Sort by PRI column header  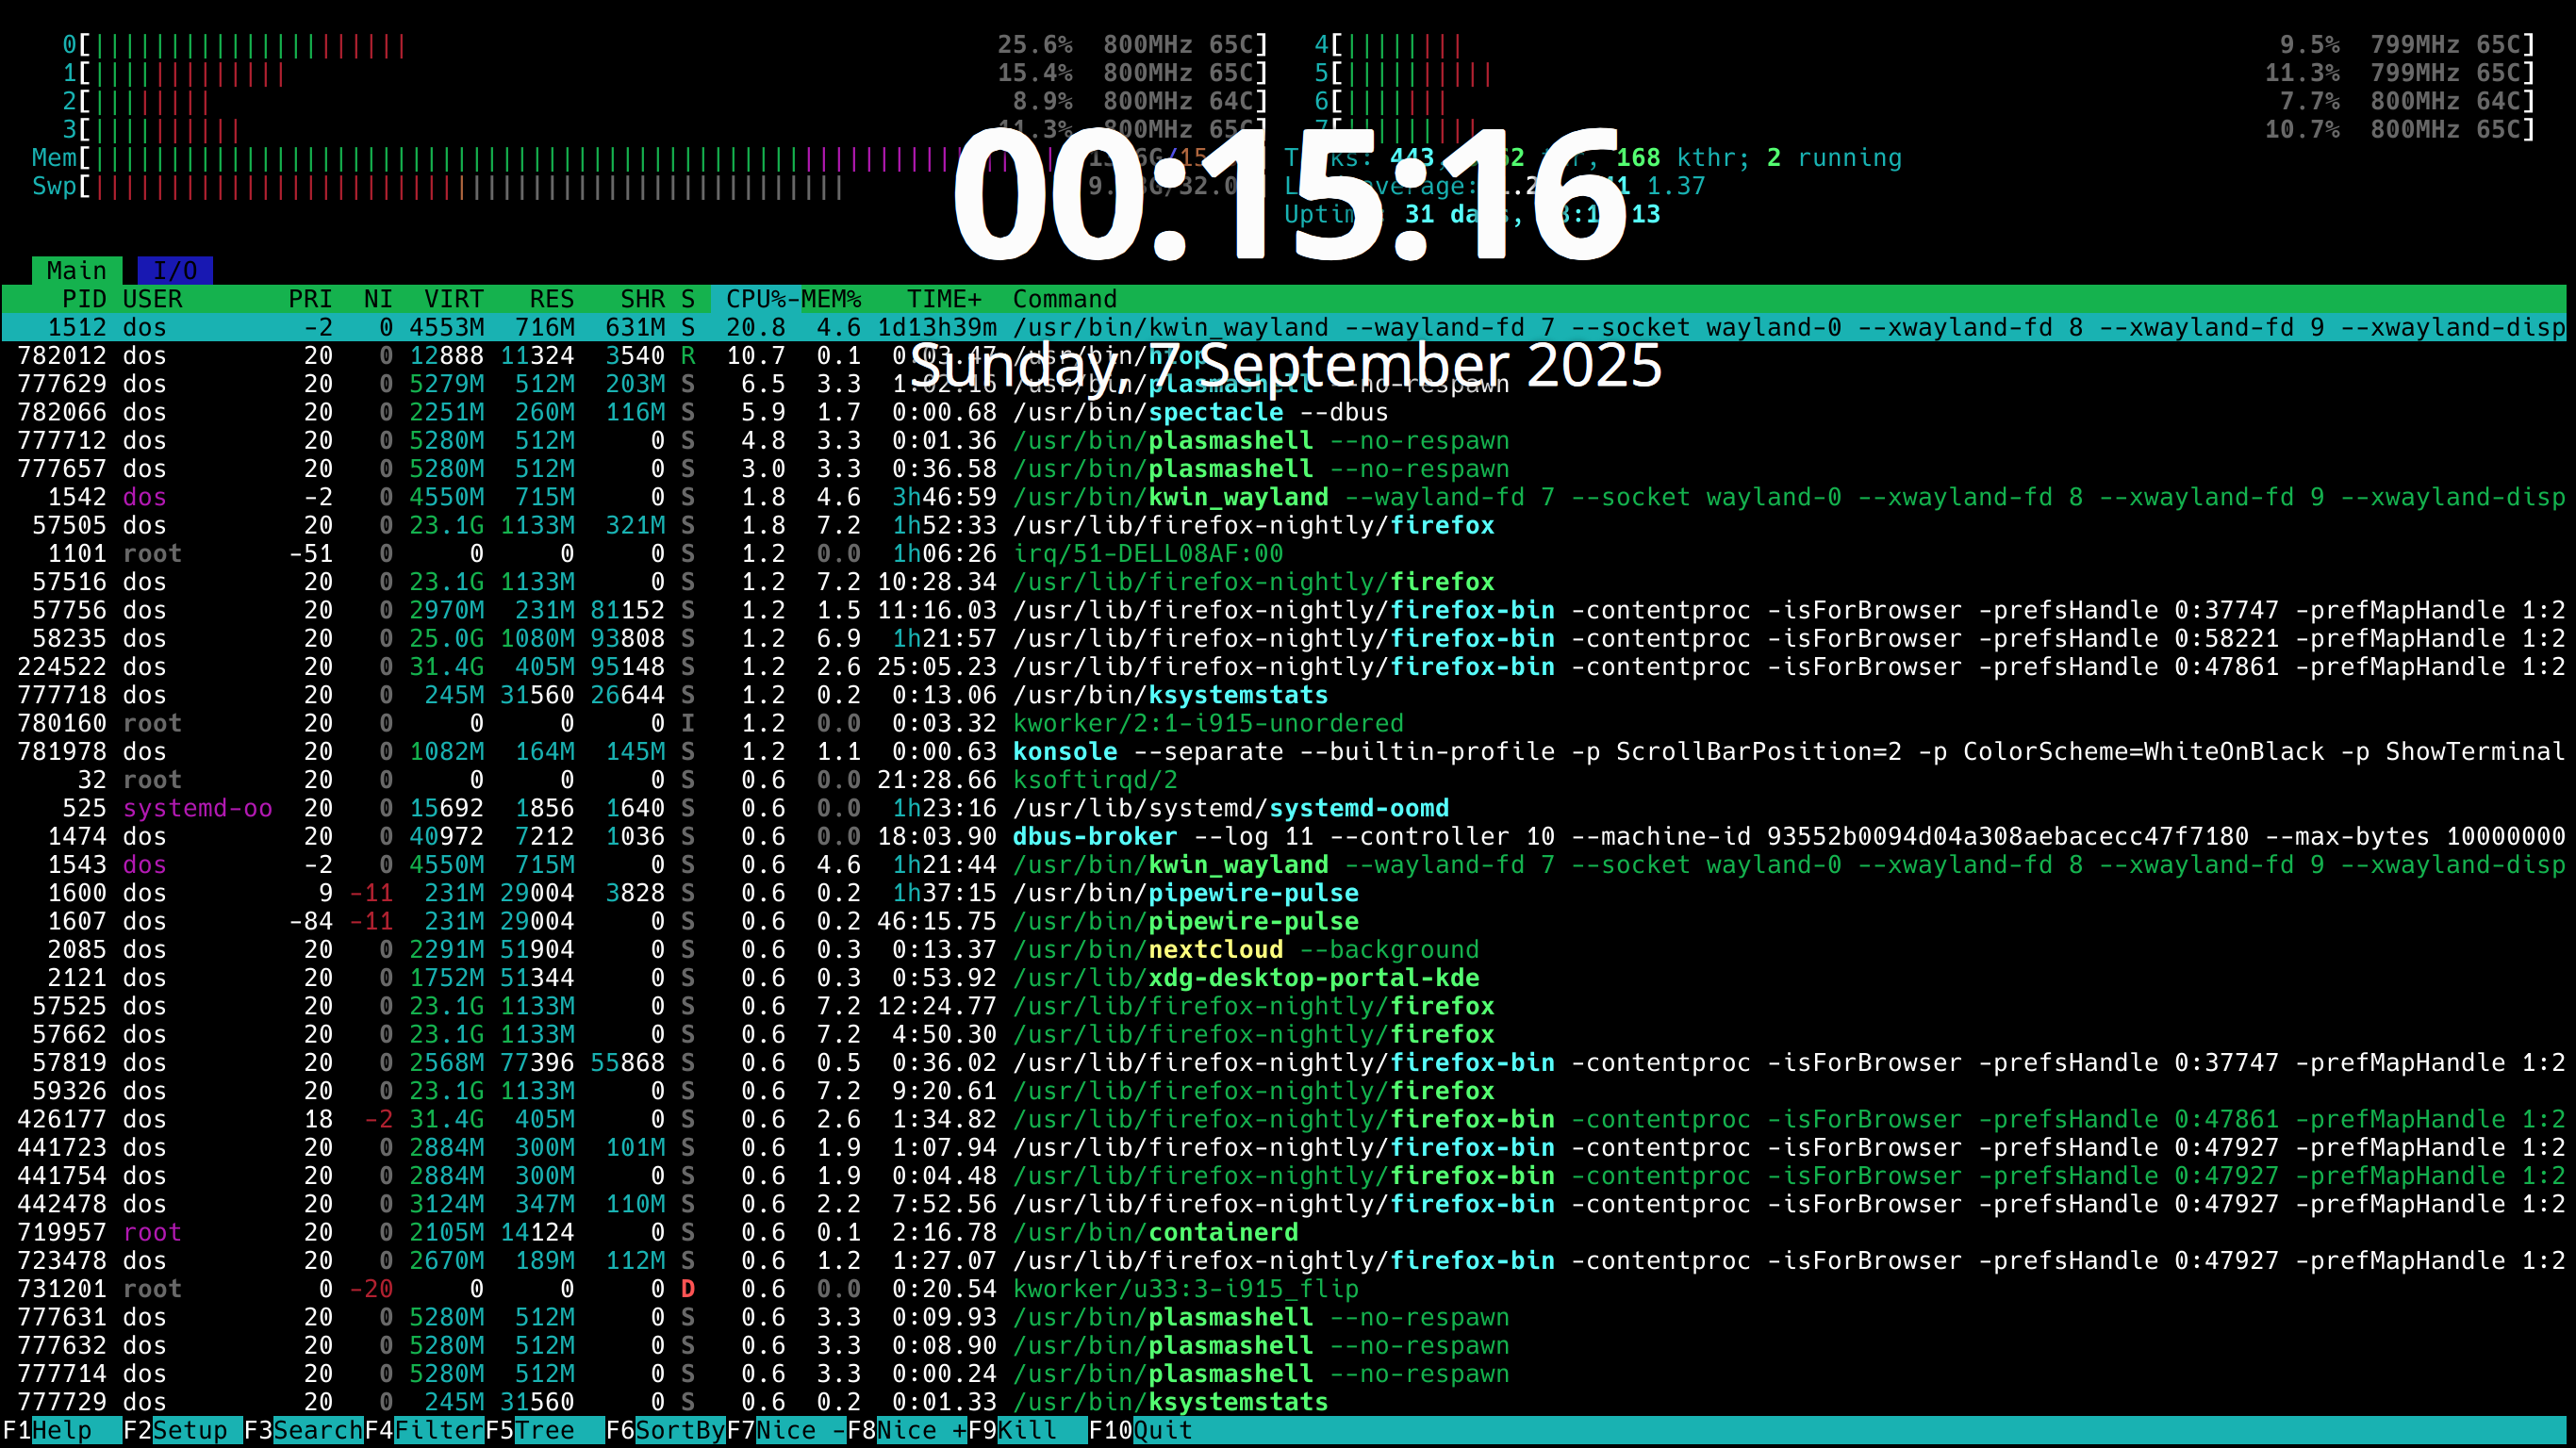click(310, 299)
